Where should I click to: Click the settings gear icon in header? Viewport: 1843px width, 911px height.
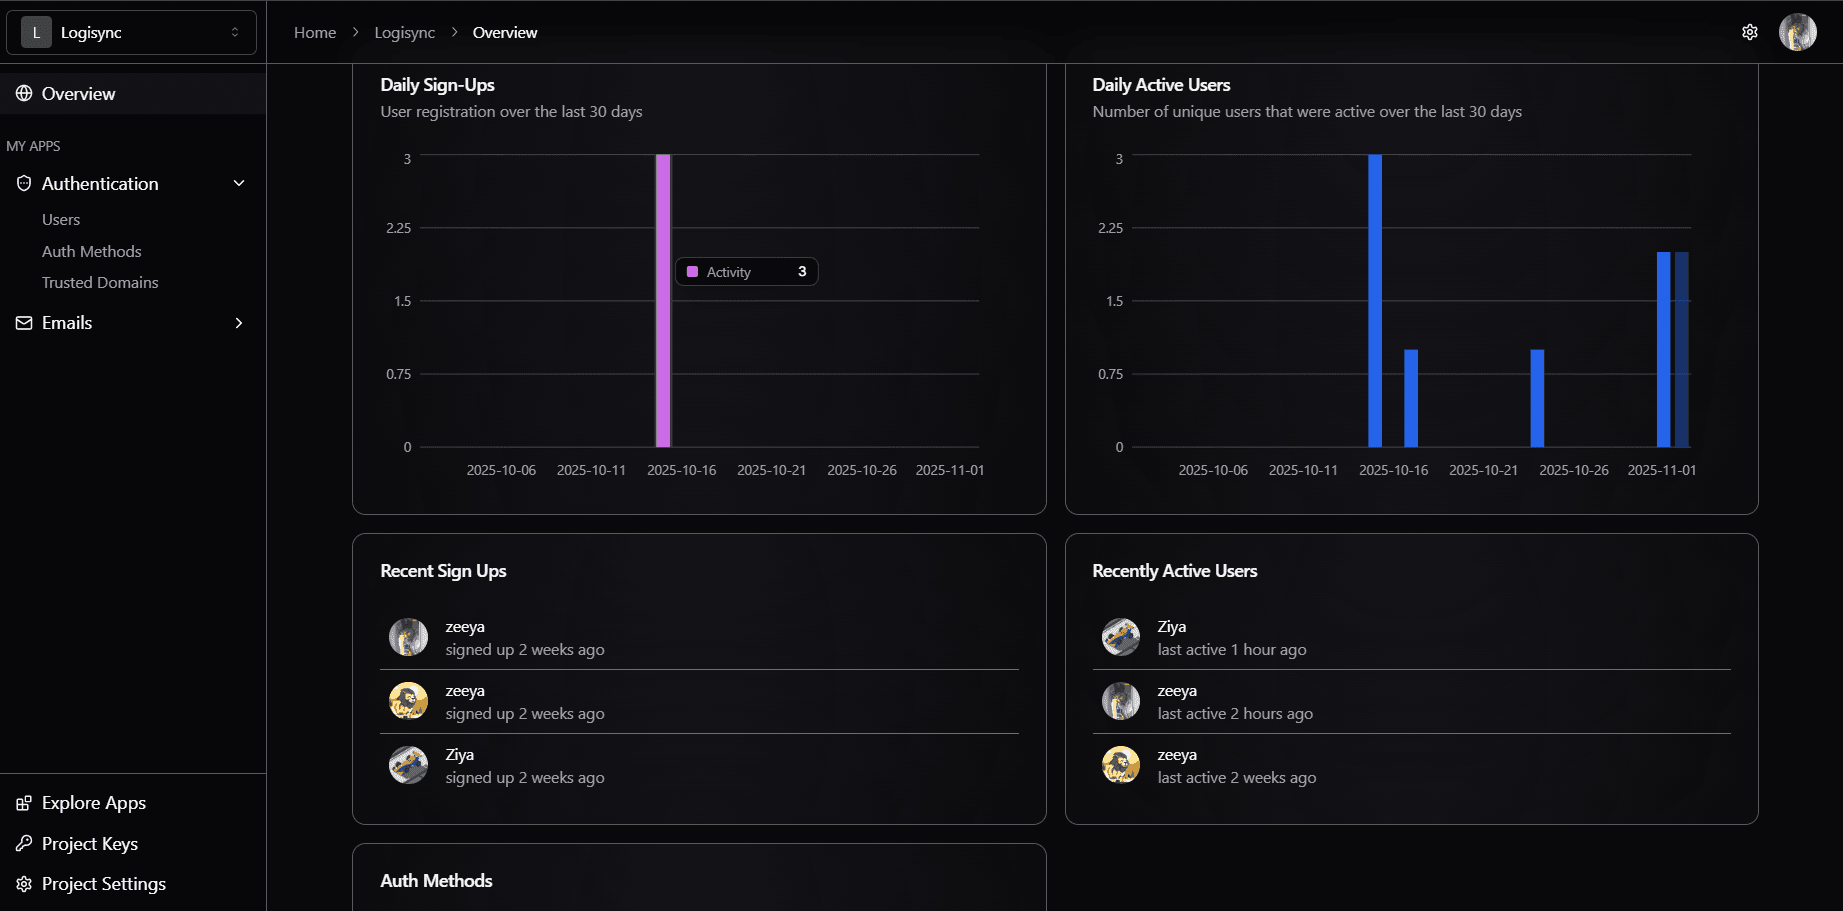1749,32
